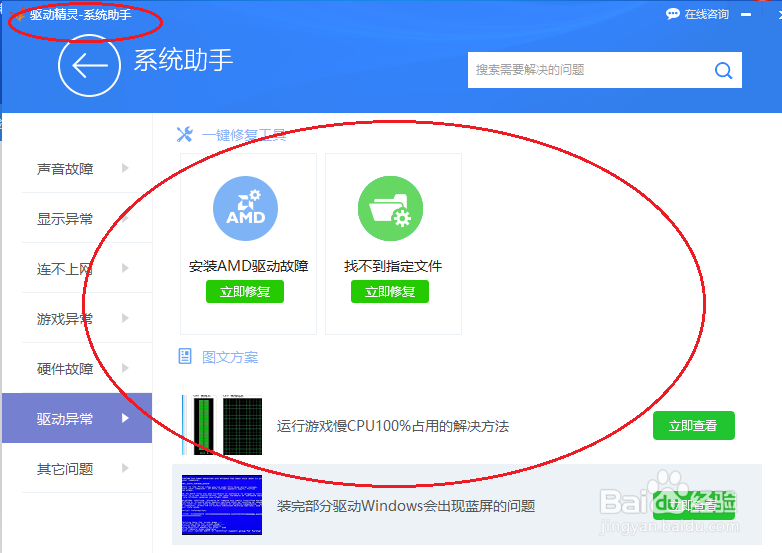Select 其它问题 in the sidebar

point(77,468)
